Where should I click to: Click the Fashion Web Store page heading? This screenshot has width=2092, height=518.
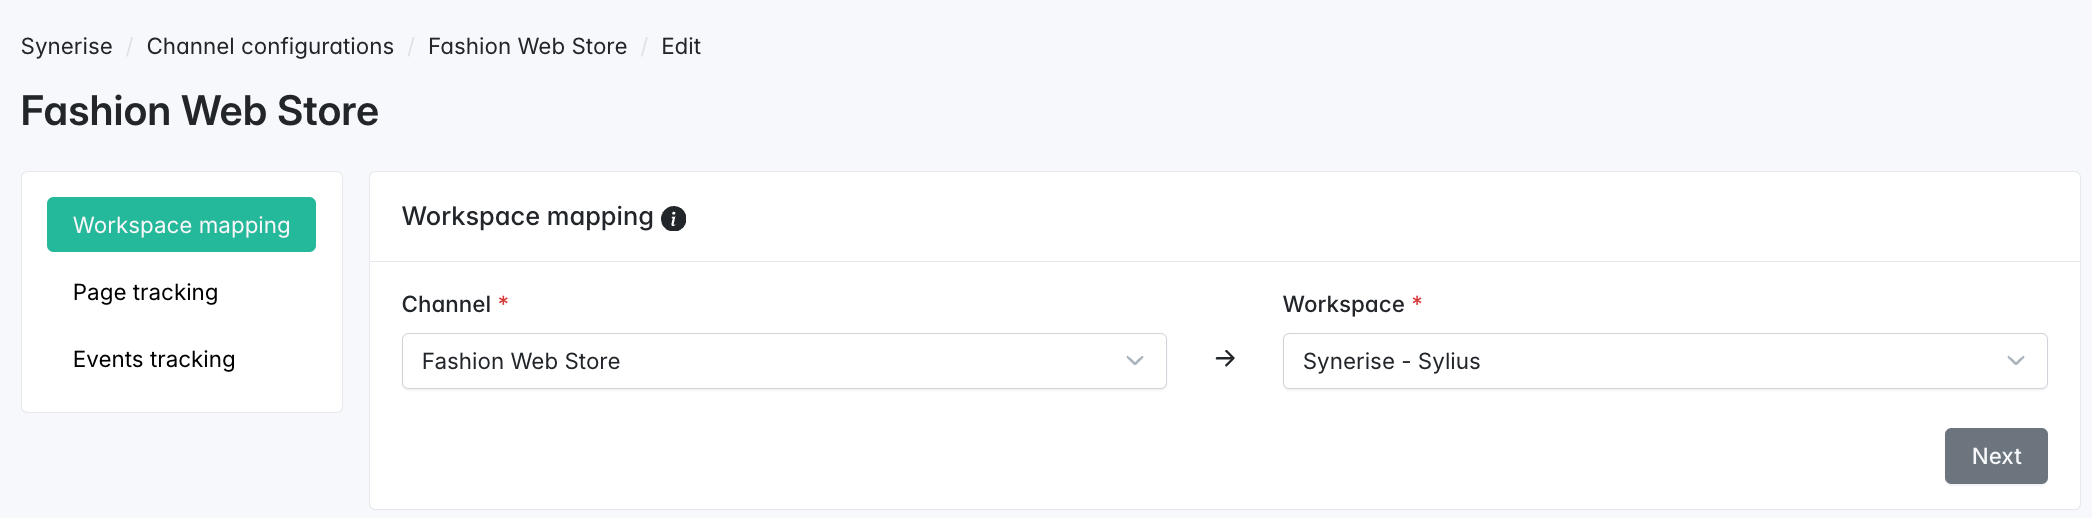point(200,111)
